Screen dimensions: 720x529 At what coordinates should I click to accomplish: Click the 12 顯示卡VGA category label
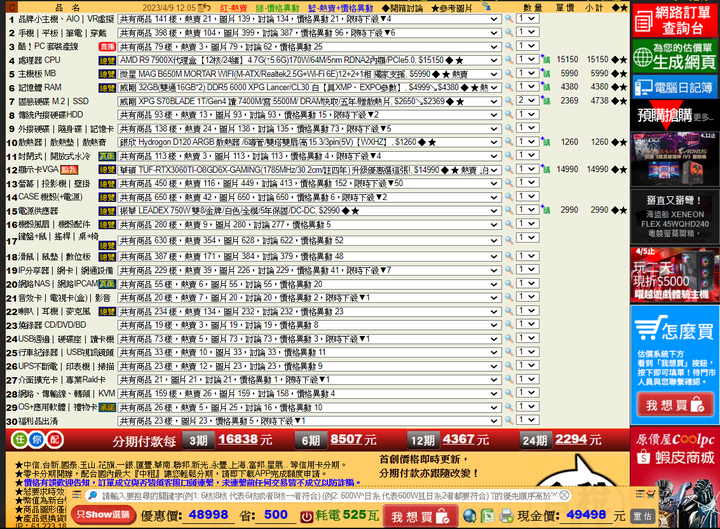[39, 169]
